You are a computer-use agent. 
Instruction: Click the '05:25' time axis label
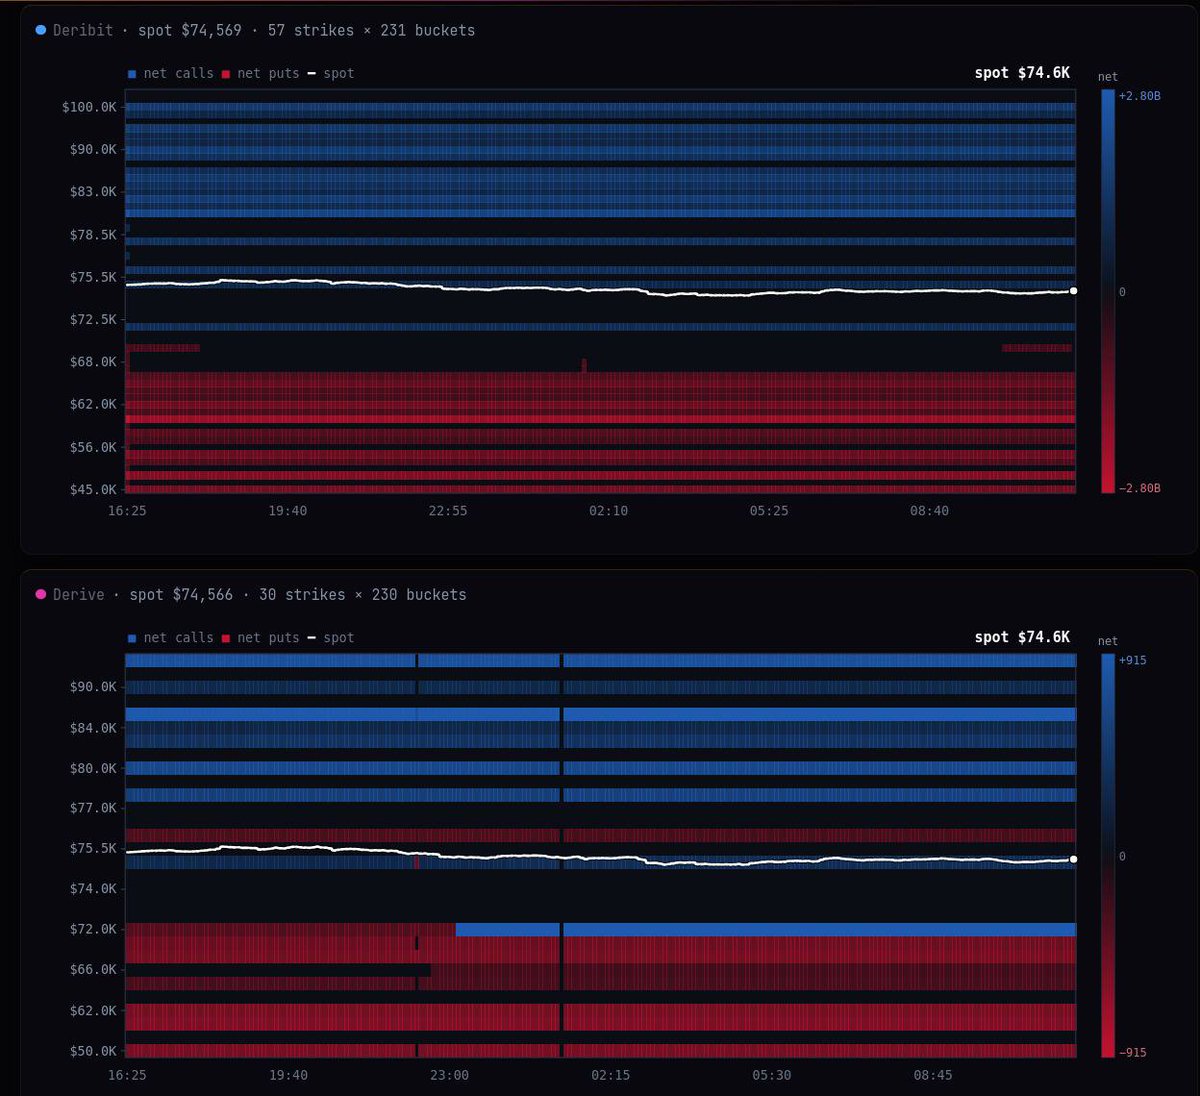tap(769, 511)
